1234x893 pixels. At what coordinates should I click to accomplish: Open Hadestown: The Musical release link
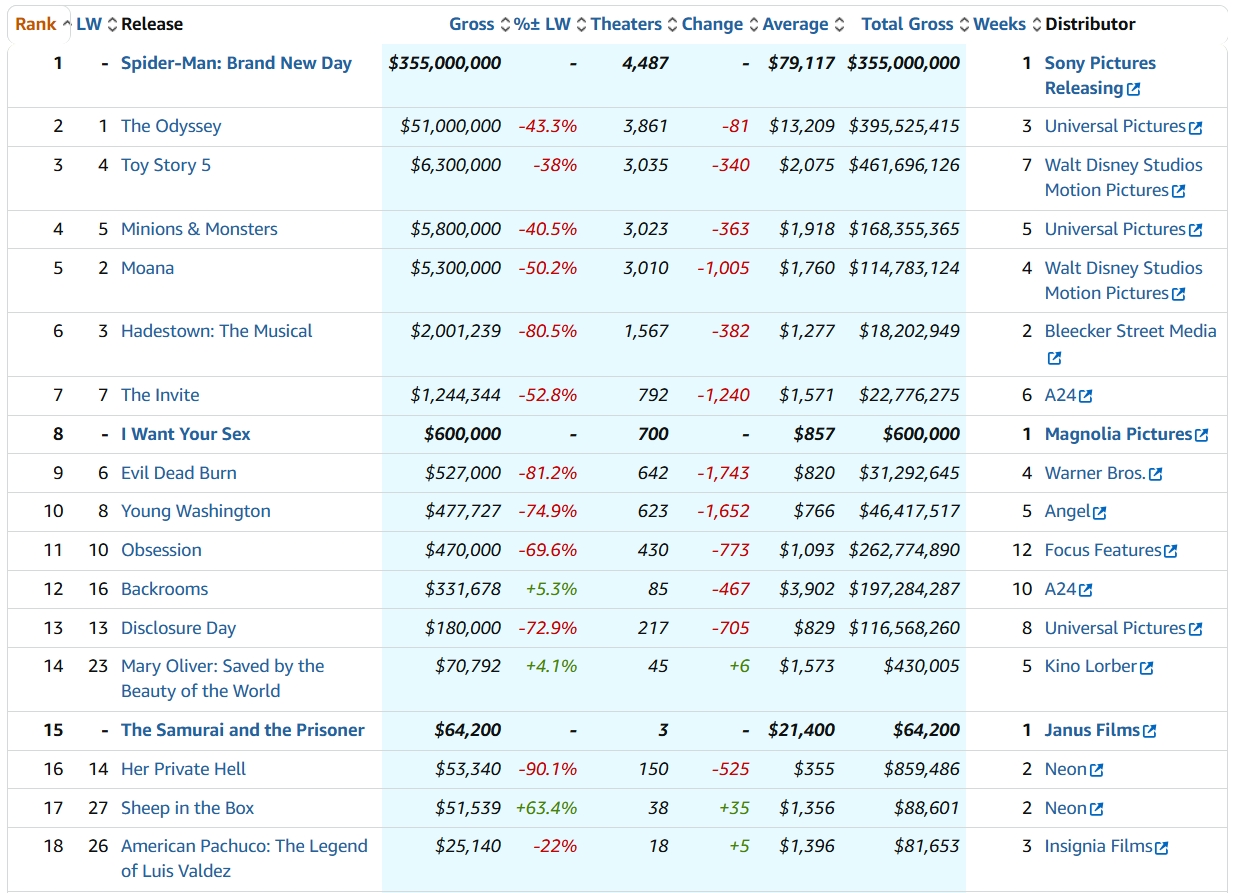point(217,331)
